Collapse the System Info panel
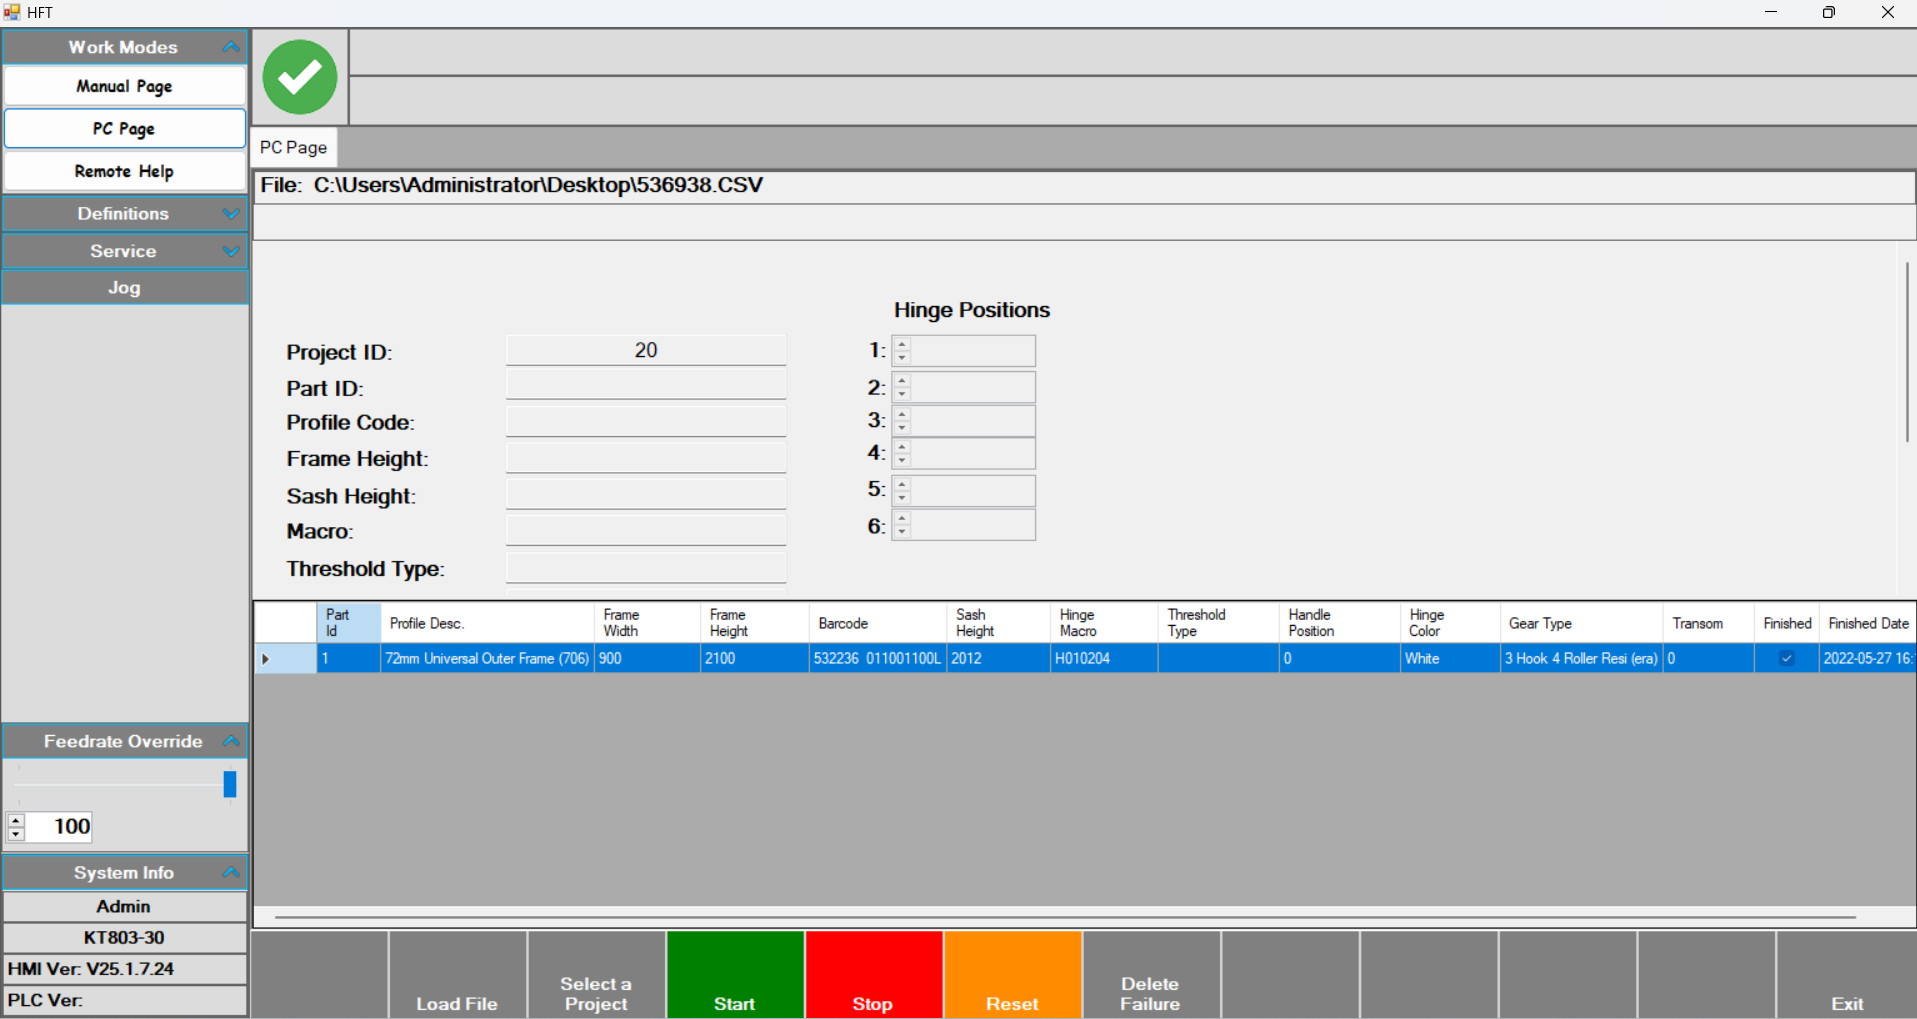Viewport: 1917px width, 1019px height. coord(231,873)
